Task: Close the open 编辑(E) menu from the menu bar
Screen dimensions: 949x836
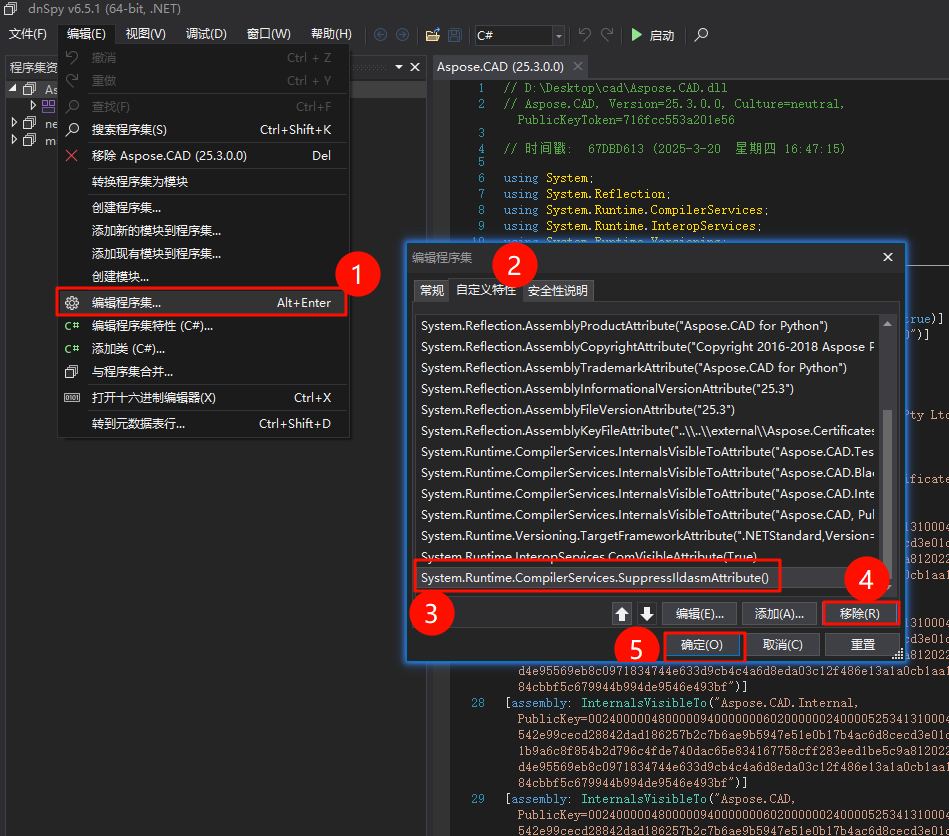Action: tap(86, 34)
